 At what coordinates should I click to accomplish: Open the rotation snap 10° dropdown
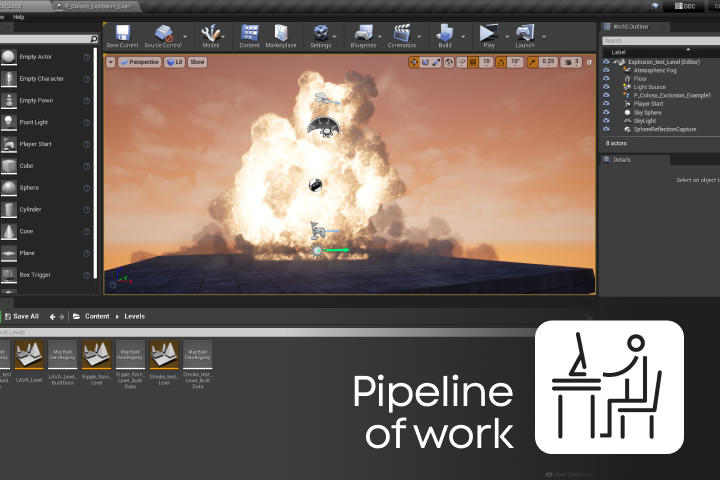(516, 62)
